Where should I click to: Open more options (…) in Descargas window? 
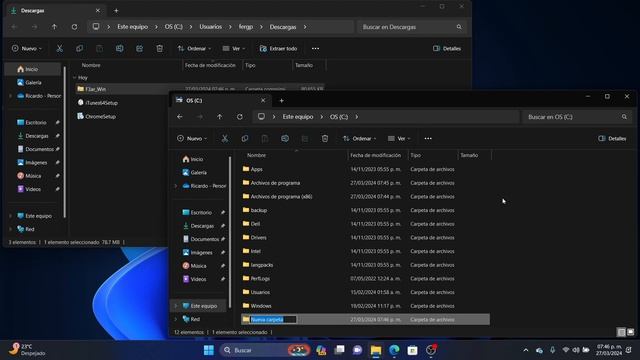pos(316,49)
